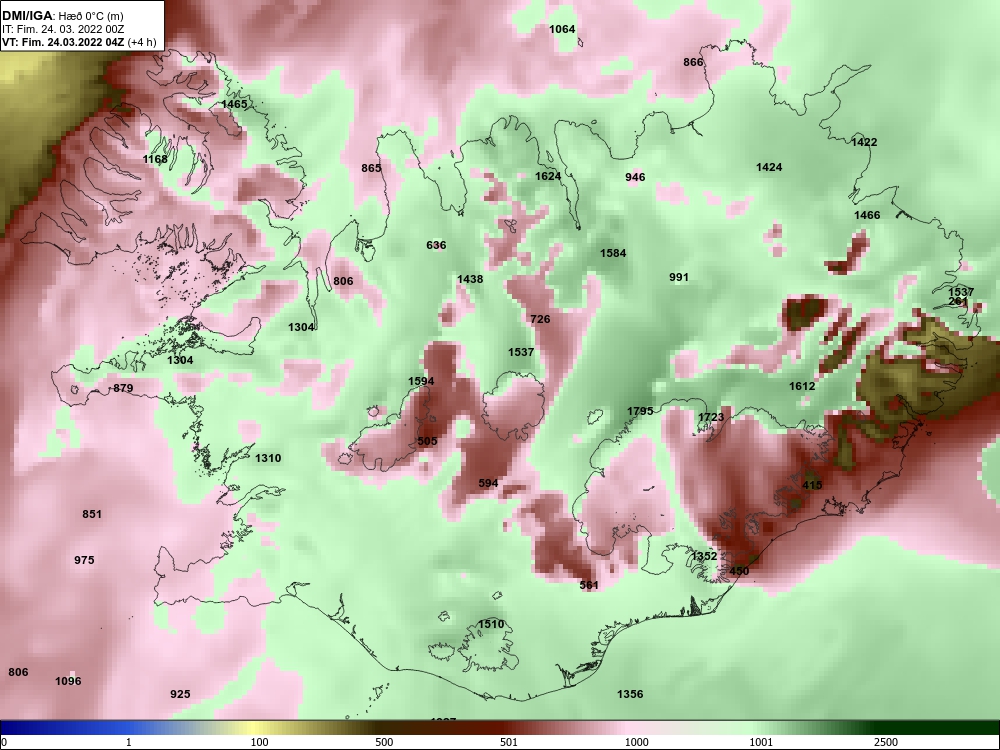Click the map value 636
The width and height of the screenshot is (1000, 750).
pyautogui.click(x=436, y=245)
